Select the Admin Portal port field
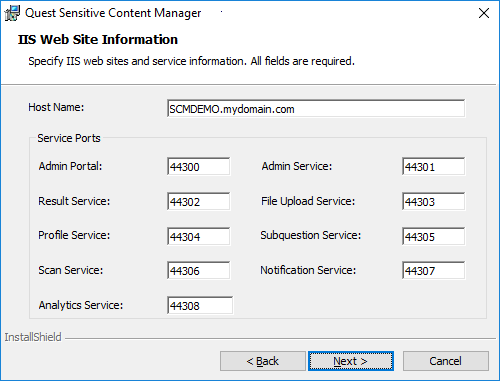The width and height of the screenshot is (500, 381). coord(199,166)
